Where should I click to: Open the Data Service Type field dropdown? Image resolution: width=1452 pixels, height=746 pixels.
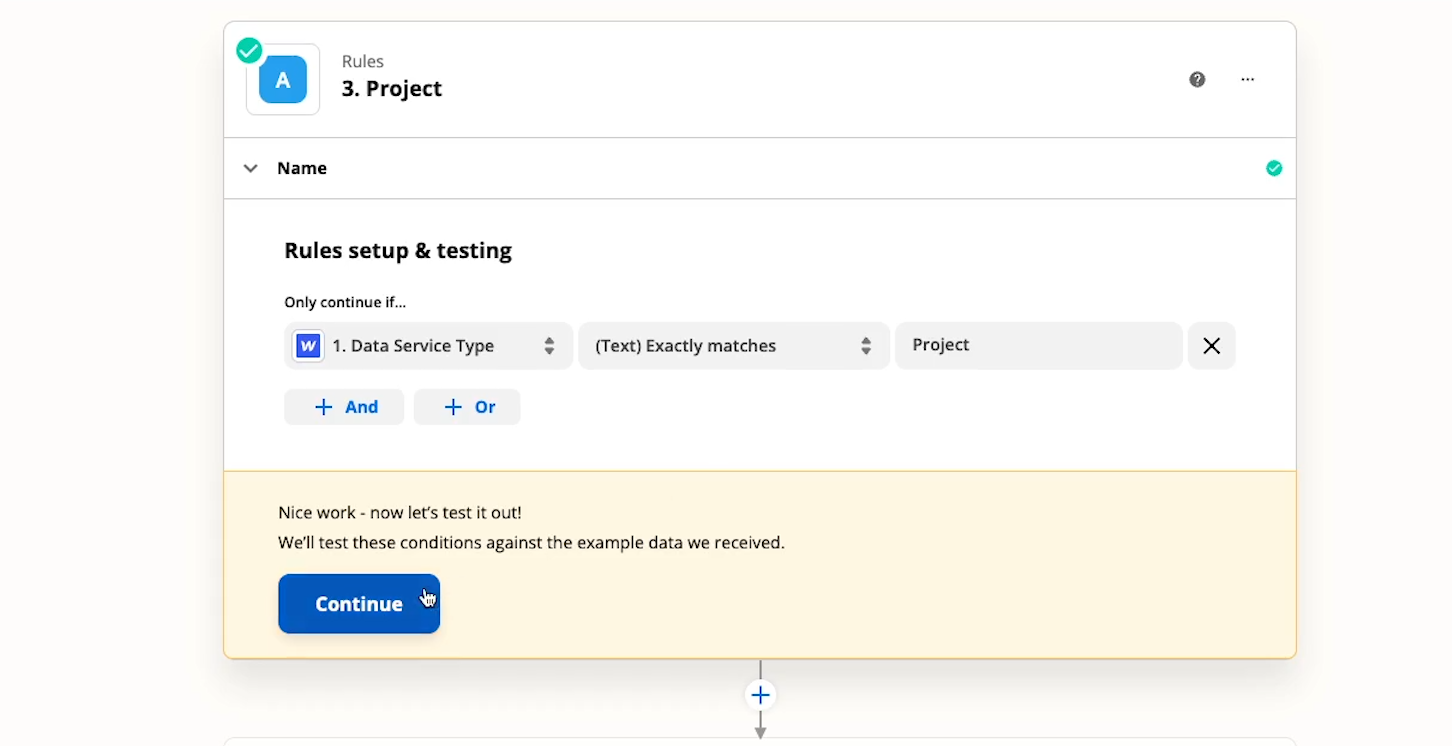tap(428, 346)
